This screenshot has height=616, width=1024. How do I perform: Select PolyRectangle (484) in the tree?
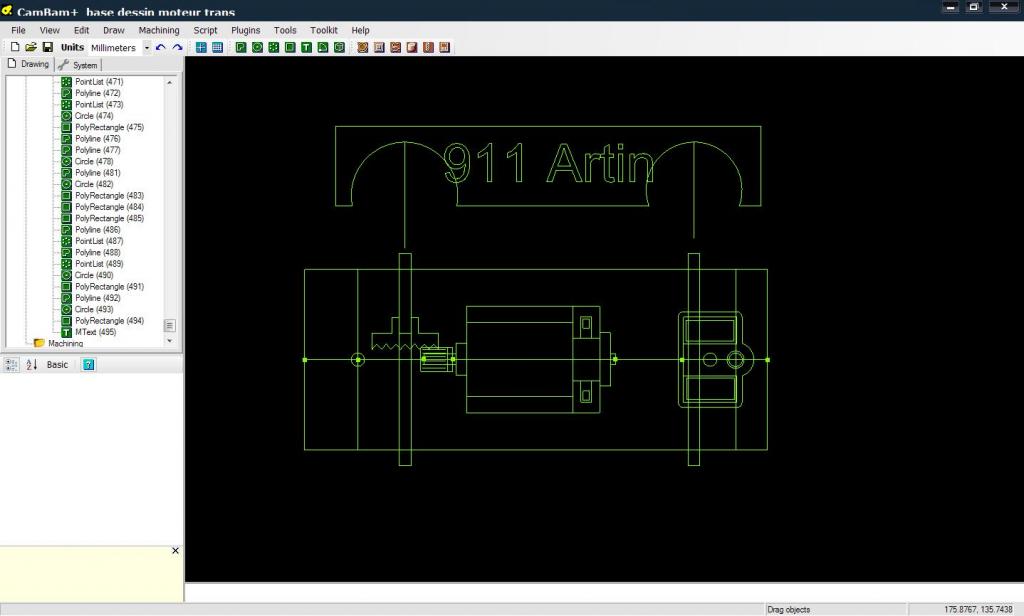109,206
